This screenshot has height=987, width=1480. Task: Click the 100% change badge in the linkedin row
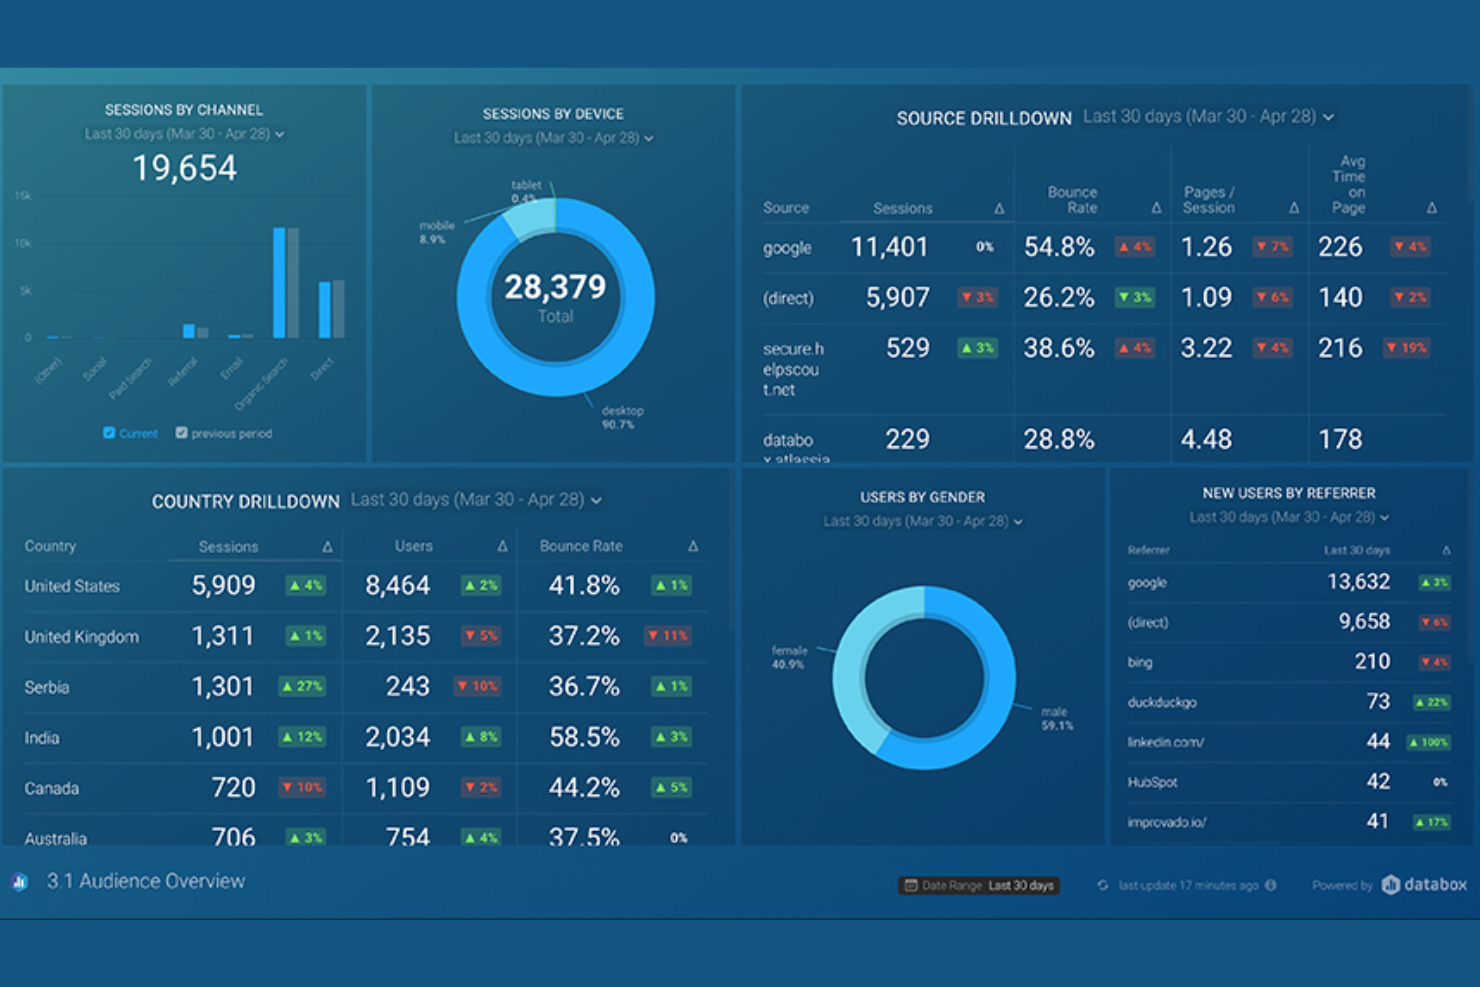pos(1429,742)
